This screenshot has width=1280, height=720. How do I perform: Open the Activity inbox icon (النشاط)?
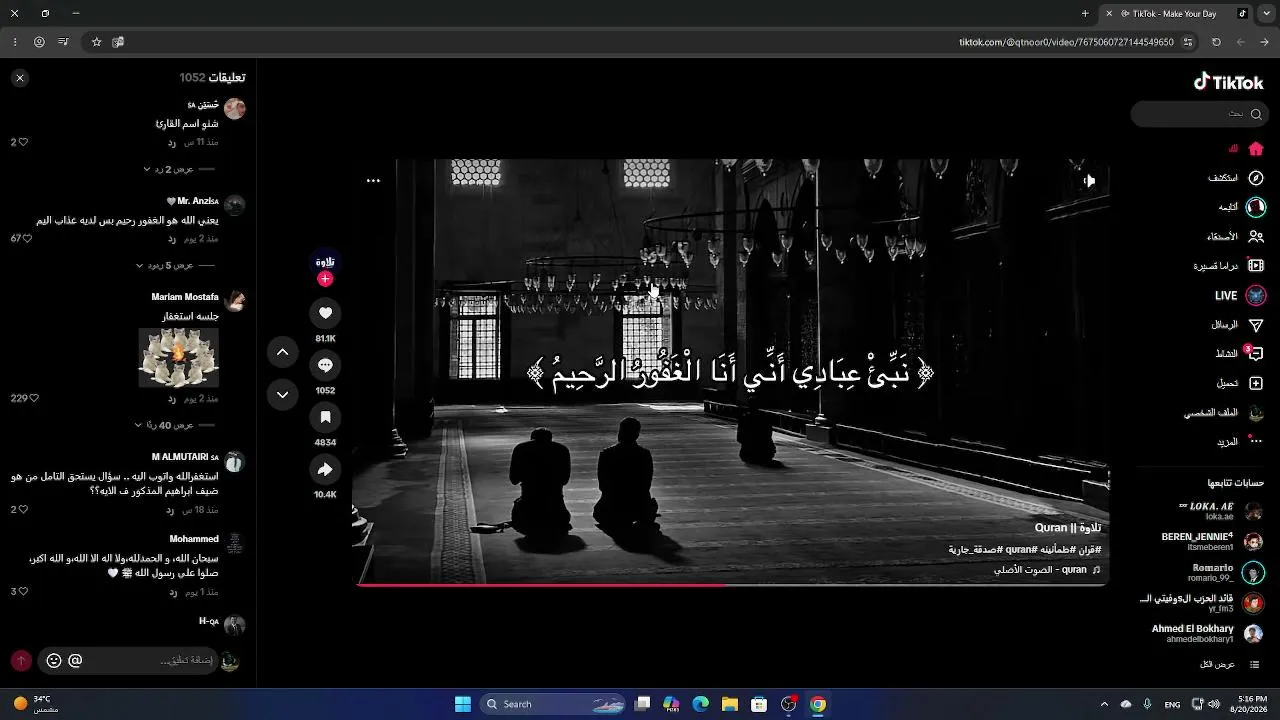(x=1256, y=354)
